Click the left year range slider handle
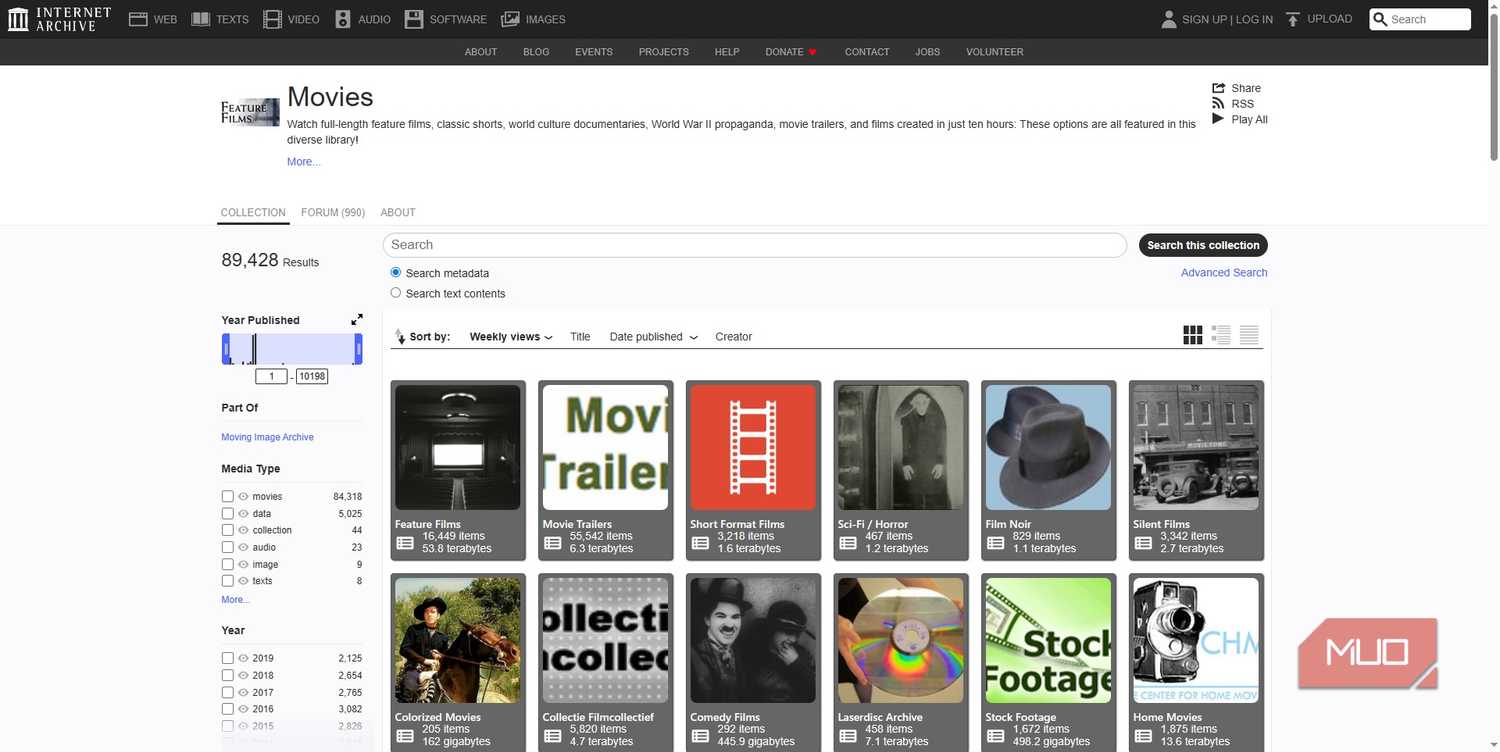The width and height of the screenshot is (1500, 752). [x=226, y=349]
